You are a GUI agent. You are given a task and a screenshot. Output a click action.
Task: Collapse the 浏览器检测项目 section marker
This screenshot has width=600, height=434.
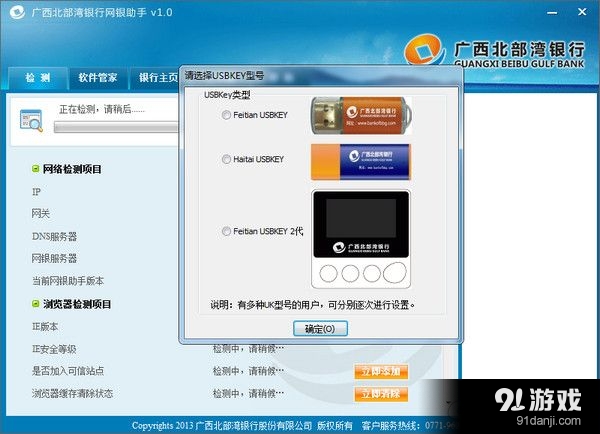click(x=36, y=304)
